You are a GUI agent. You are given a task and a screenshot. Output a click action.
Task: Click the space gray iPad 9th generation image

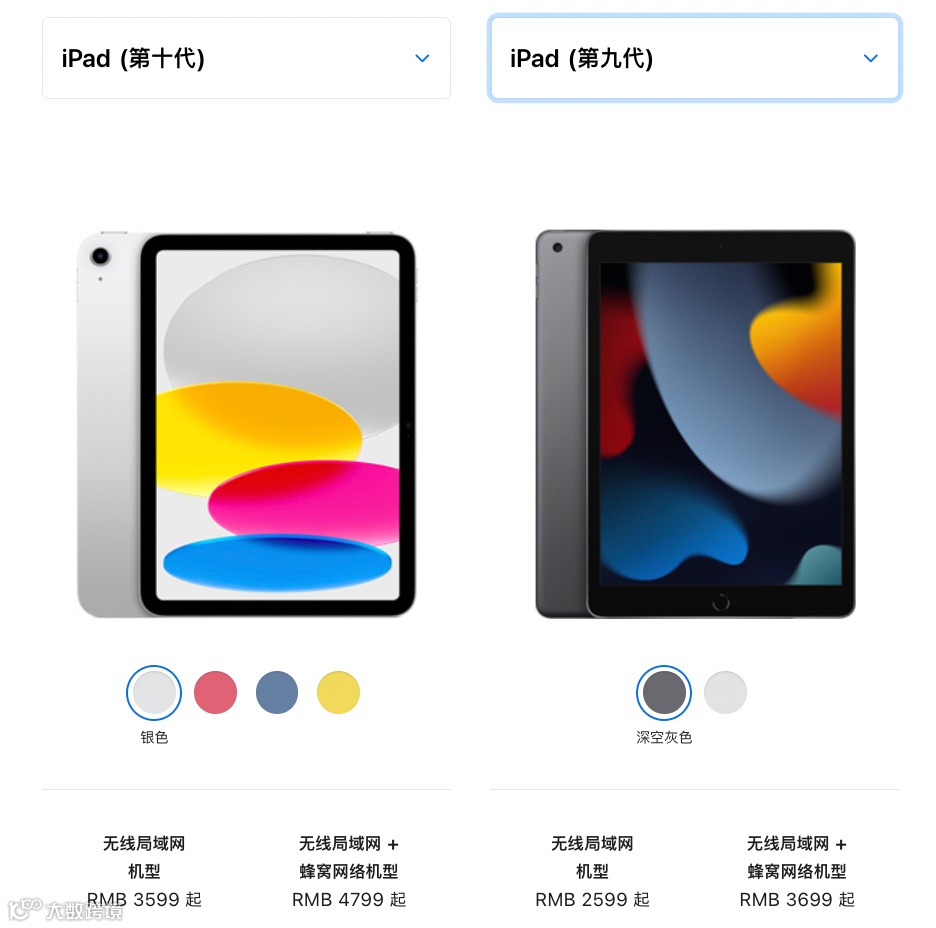click(x=695, y=424)
